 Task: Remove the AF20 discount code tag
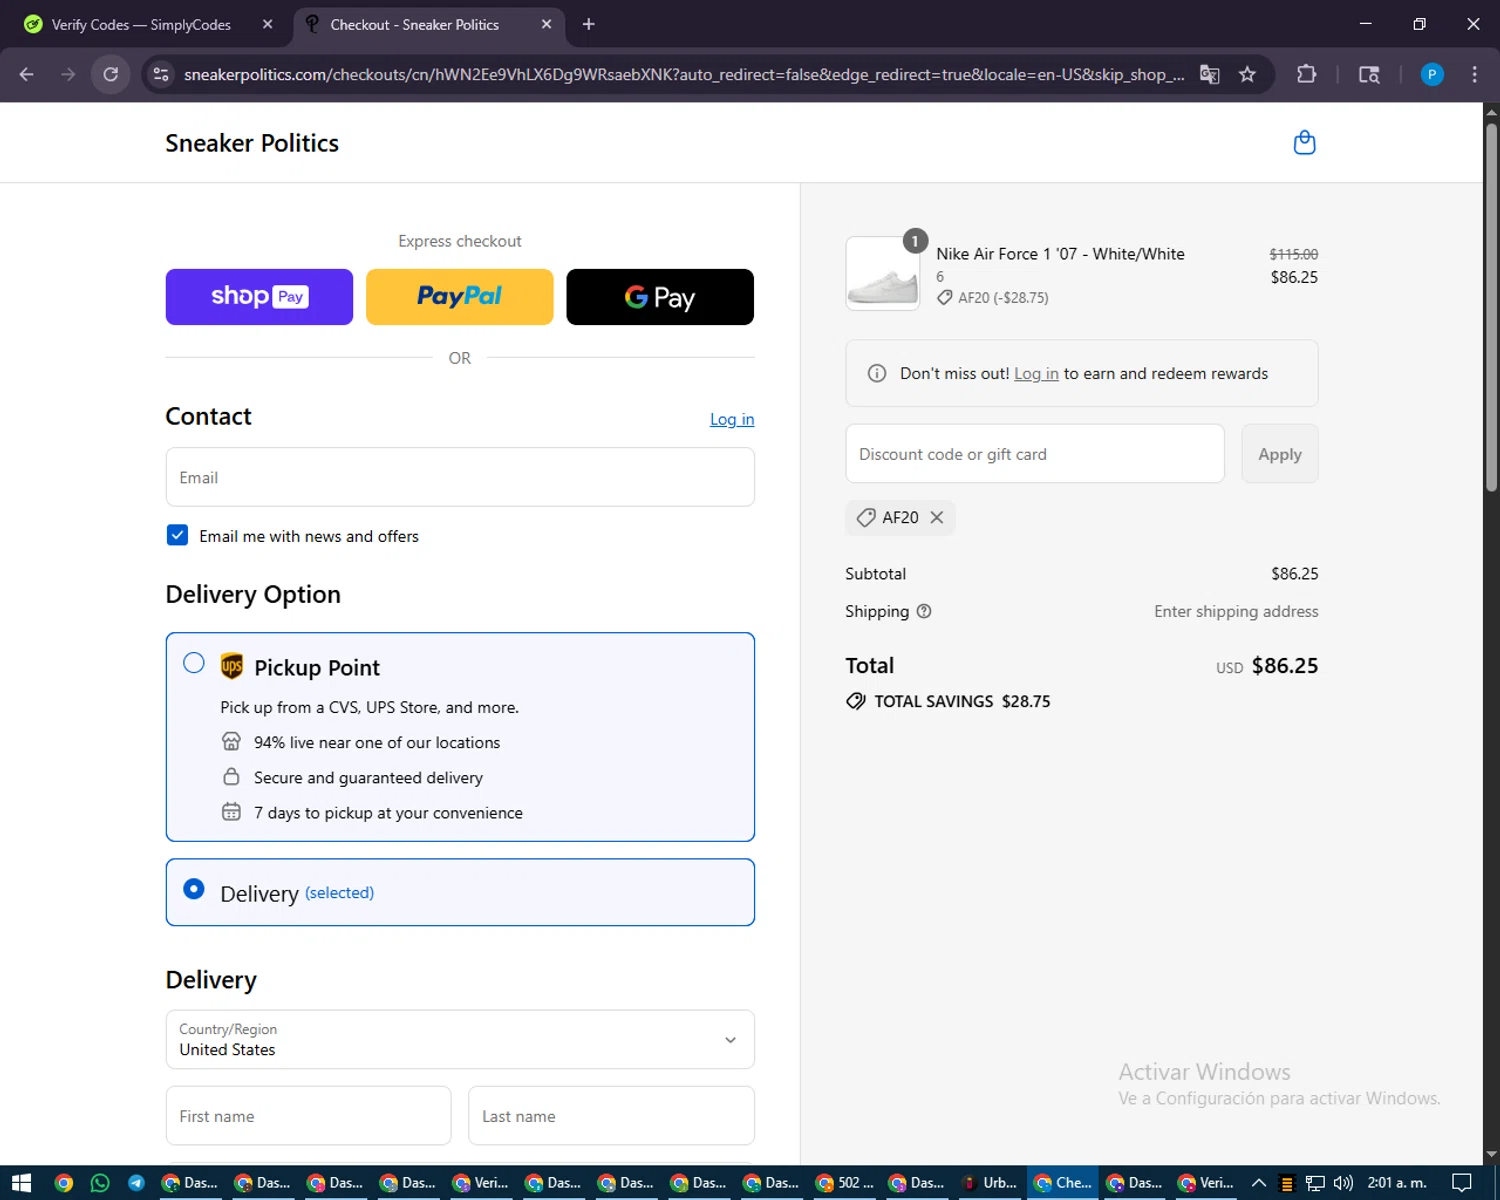937,517
